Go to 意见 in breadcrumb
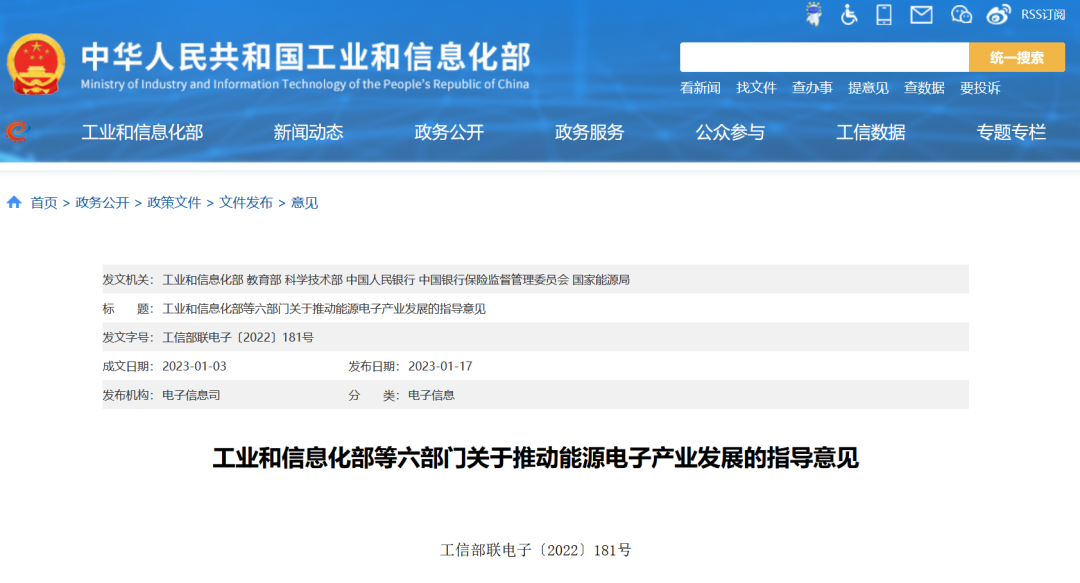The width and height of the screenshot is (1080, 583). pyautogui.click(x=304, y=203)
